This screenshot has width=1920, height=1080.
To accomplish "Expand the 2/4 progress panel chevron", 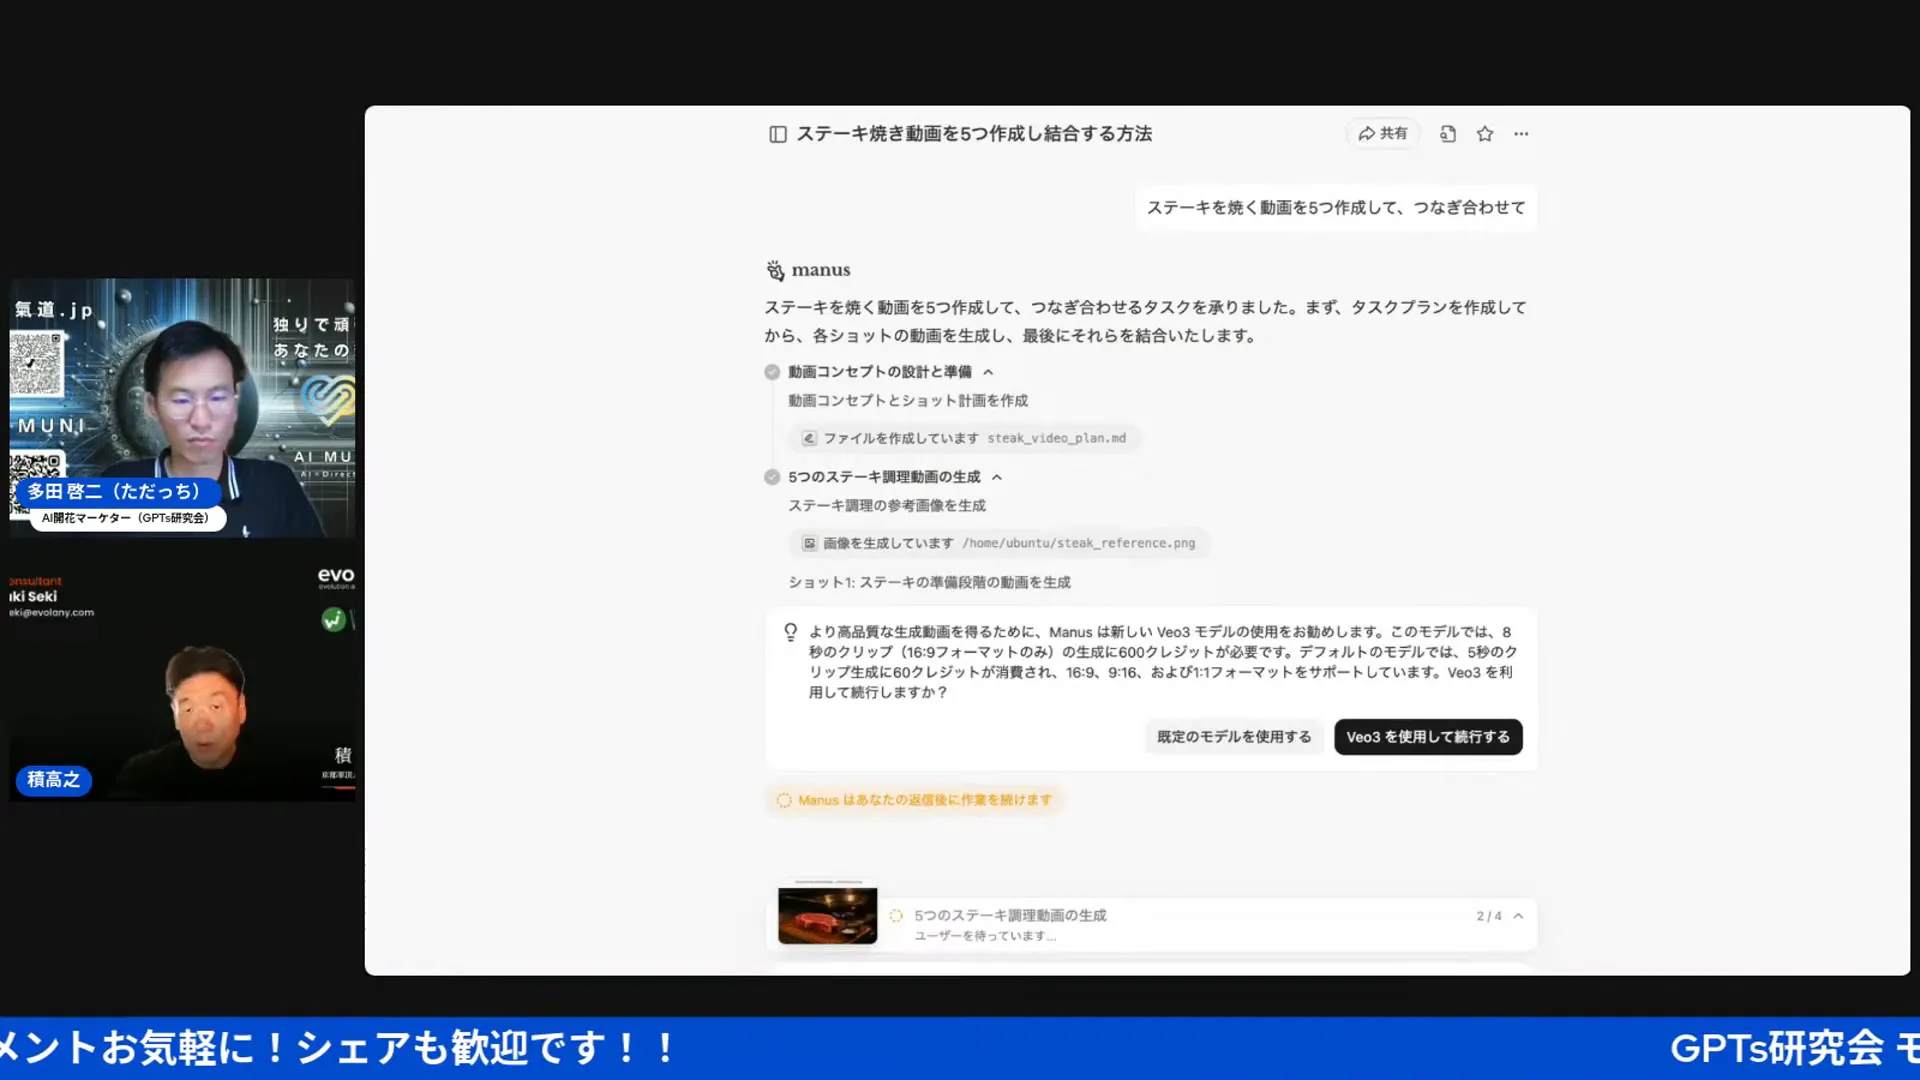I will pos(1518,916).
